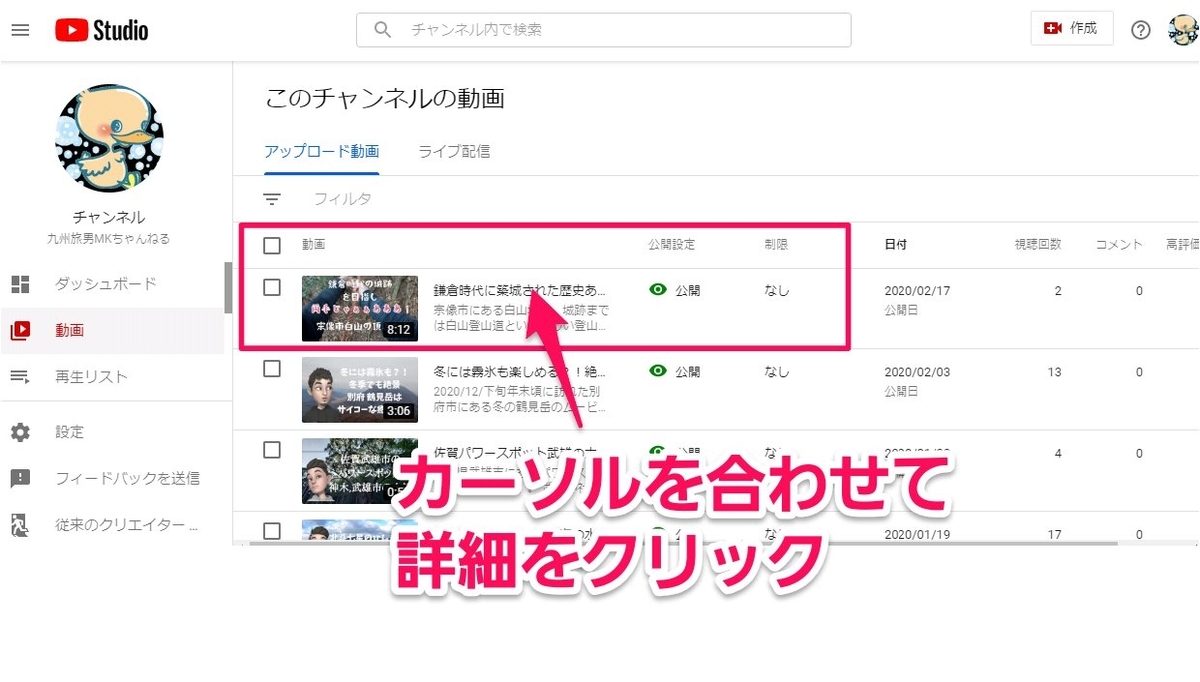This screenshot has width=1200, height=682.
Task: Sort by 日付 column header
Action: 896,245
